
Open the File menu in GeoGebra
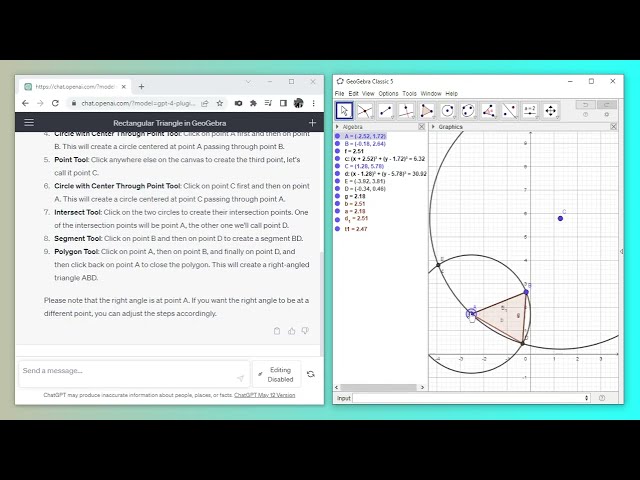click(x=339, y=93)
